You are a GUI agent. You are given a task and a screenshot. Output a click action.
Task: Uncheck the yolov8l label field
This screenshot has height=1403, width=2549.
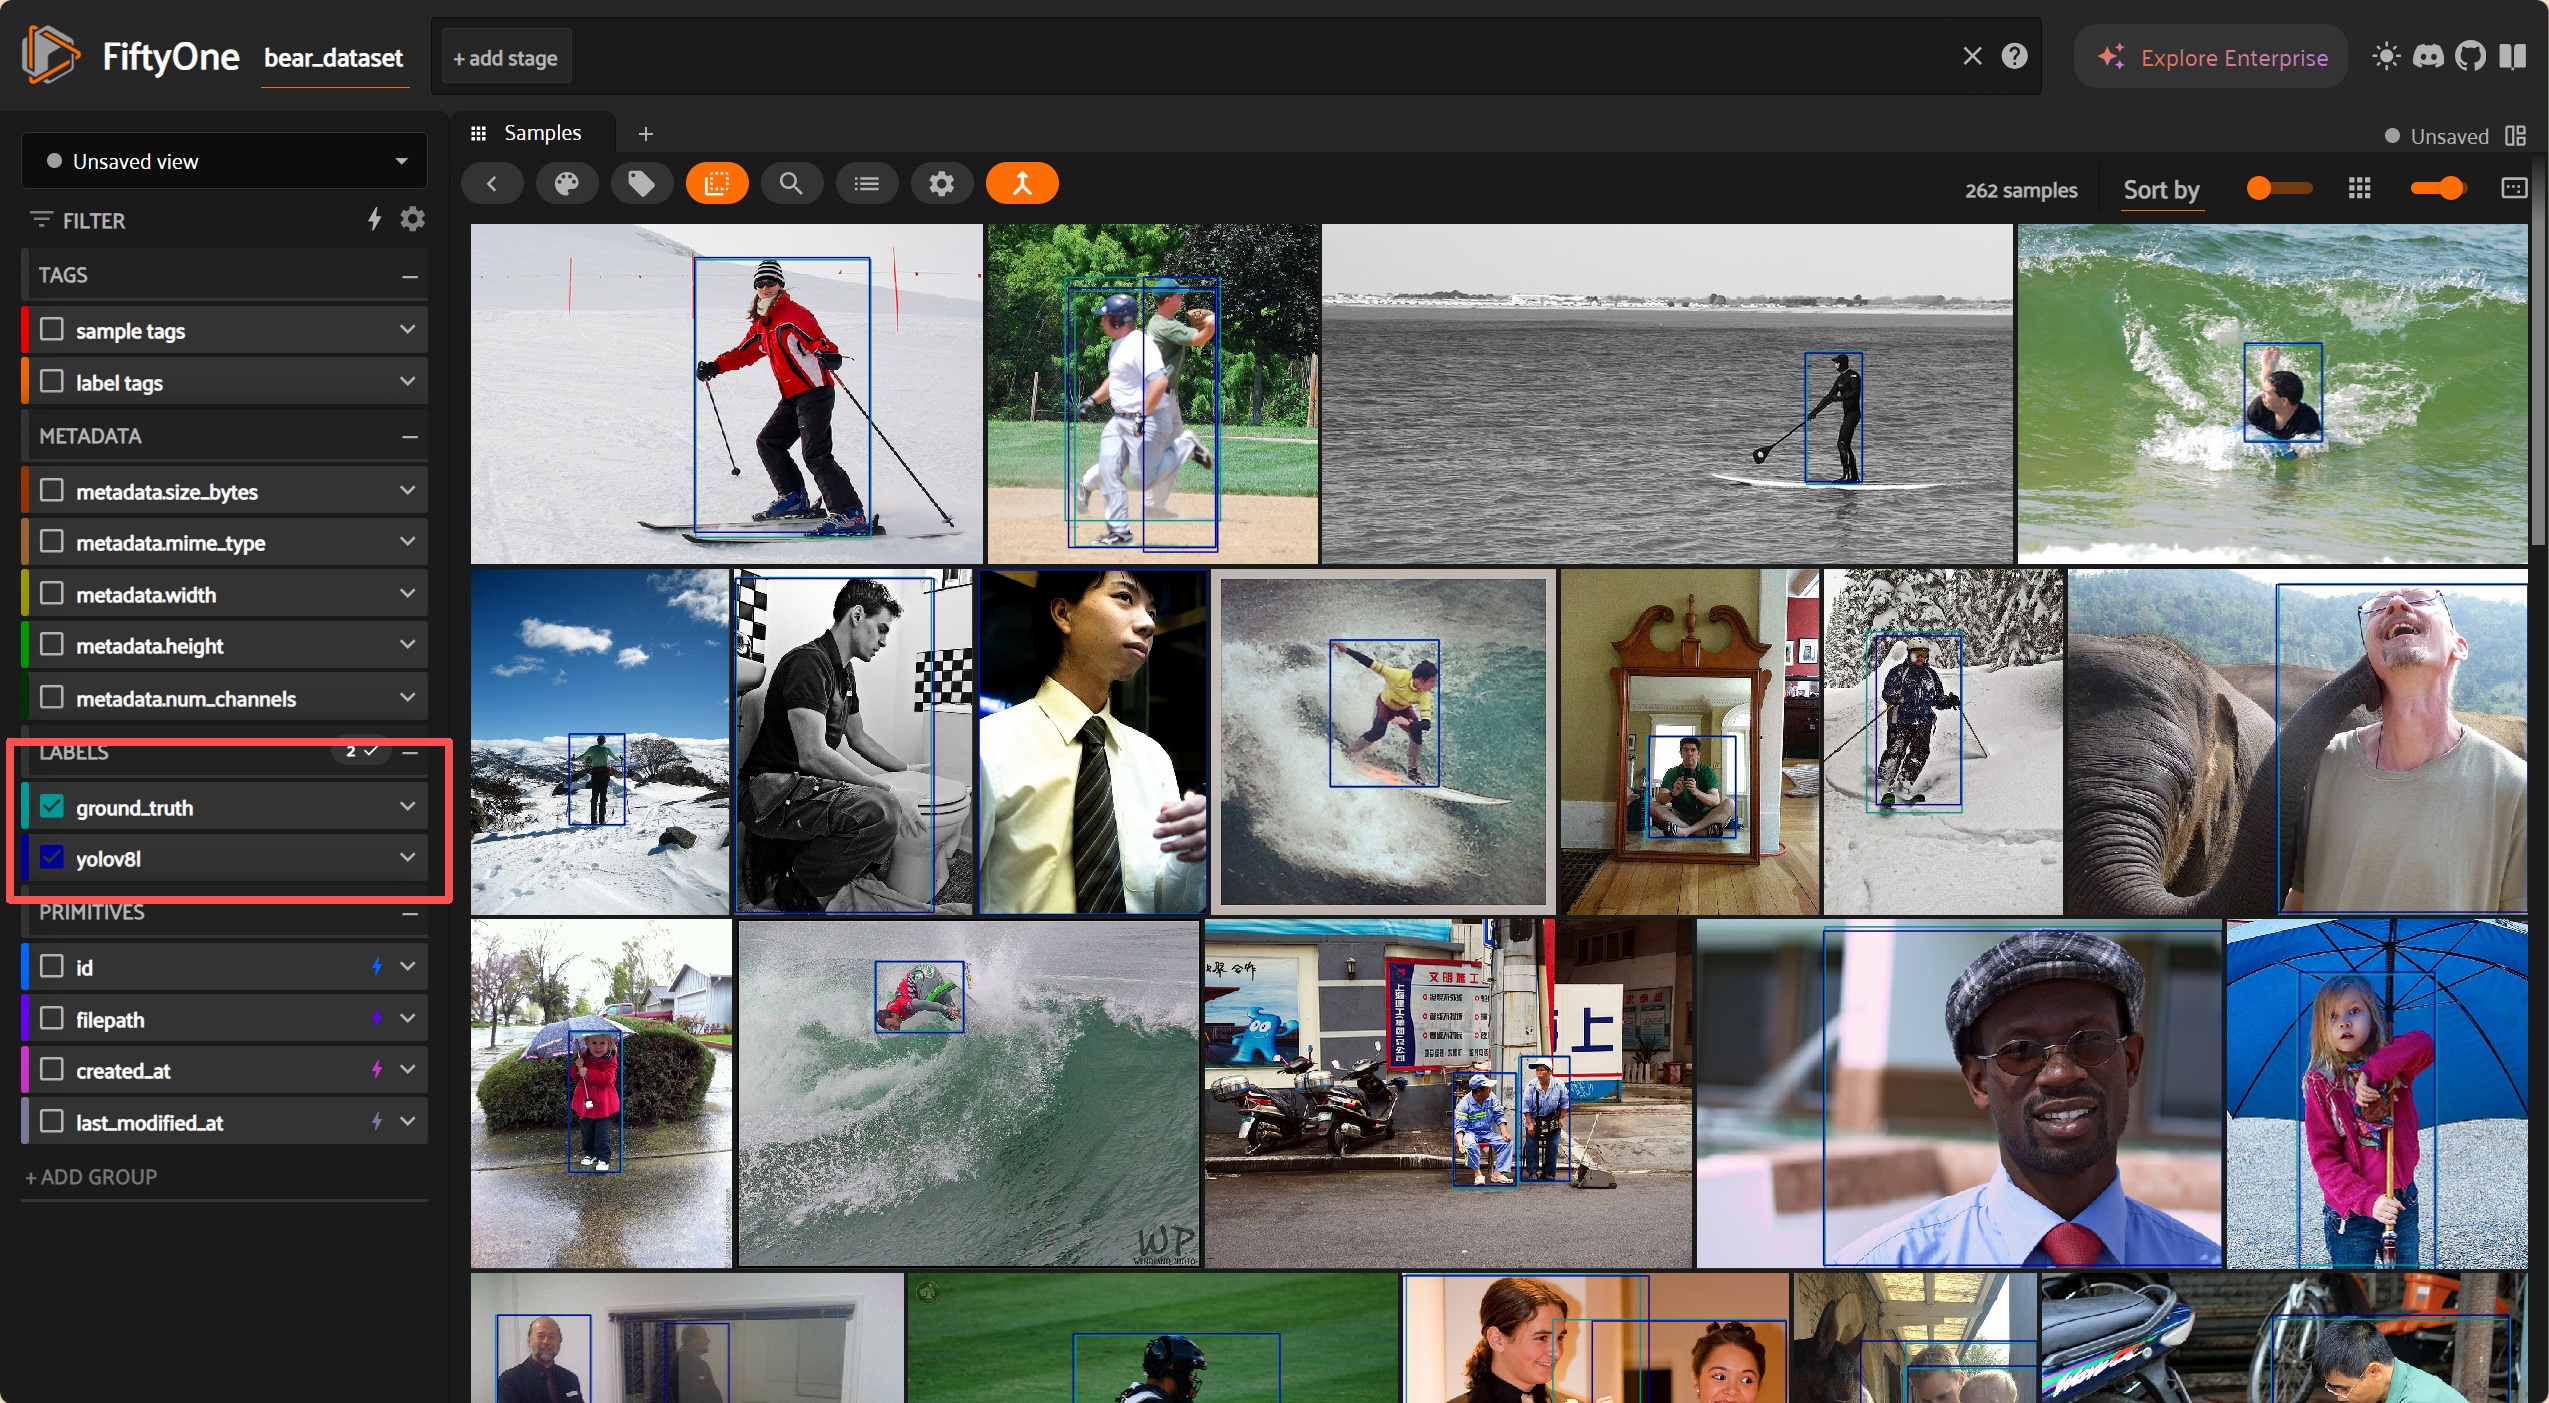coord(52,858)
